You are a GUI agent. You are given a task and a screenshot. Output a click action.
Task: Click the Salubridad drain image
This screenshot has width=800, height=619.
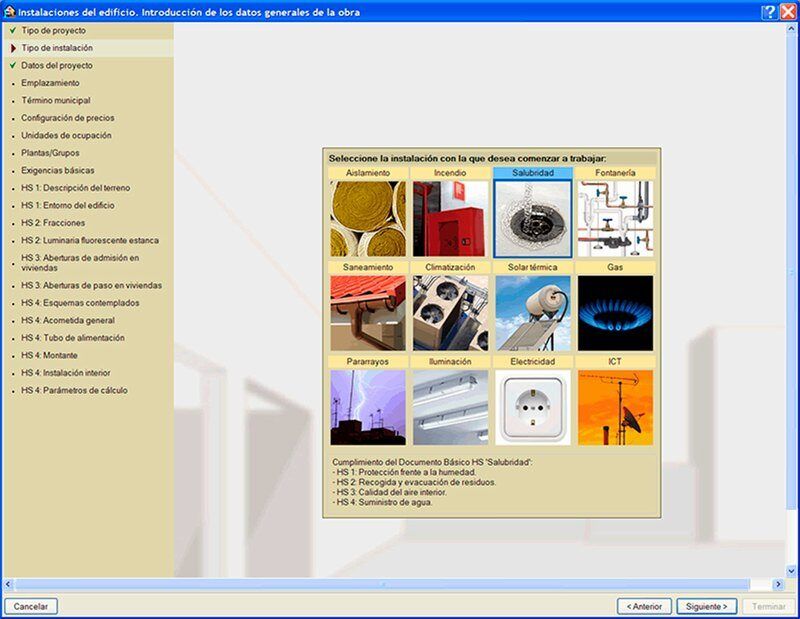pyautogui.click(x=533, y=218)
